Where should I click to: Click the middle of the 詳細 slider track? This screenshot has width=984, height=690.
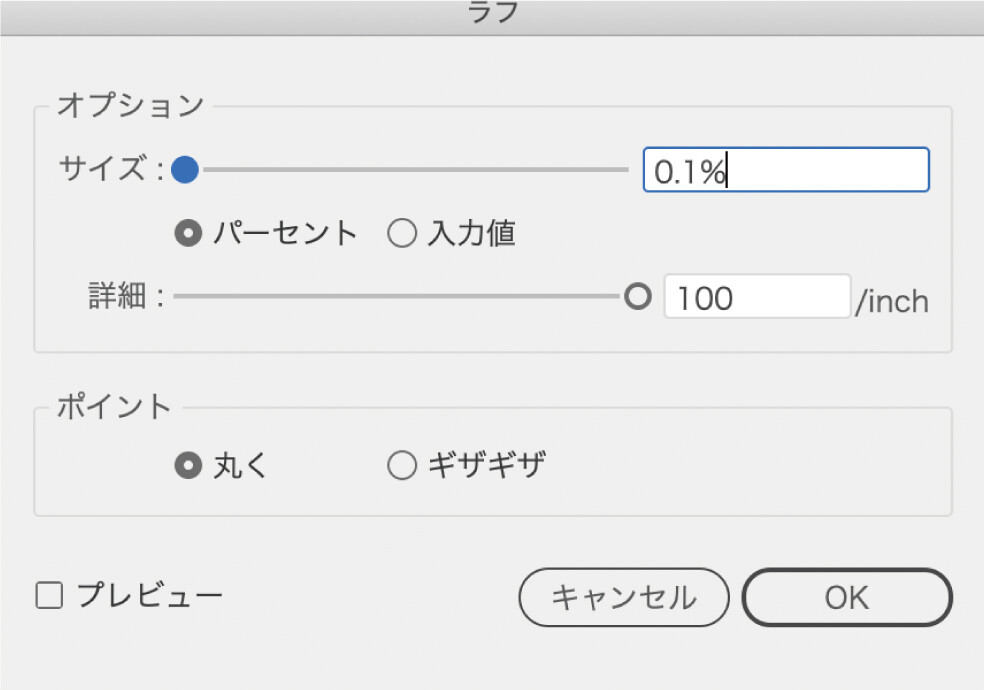click(x=400, y=297)
